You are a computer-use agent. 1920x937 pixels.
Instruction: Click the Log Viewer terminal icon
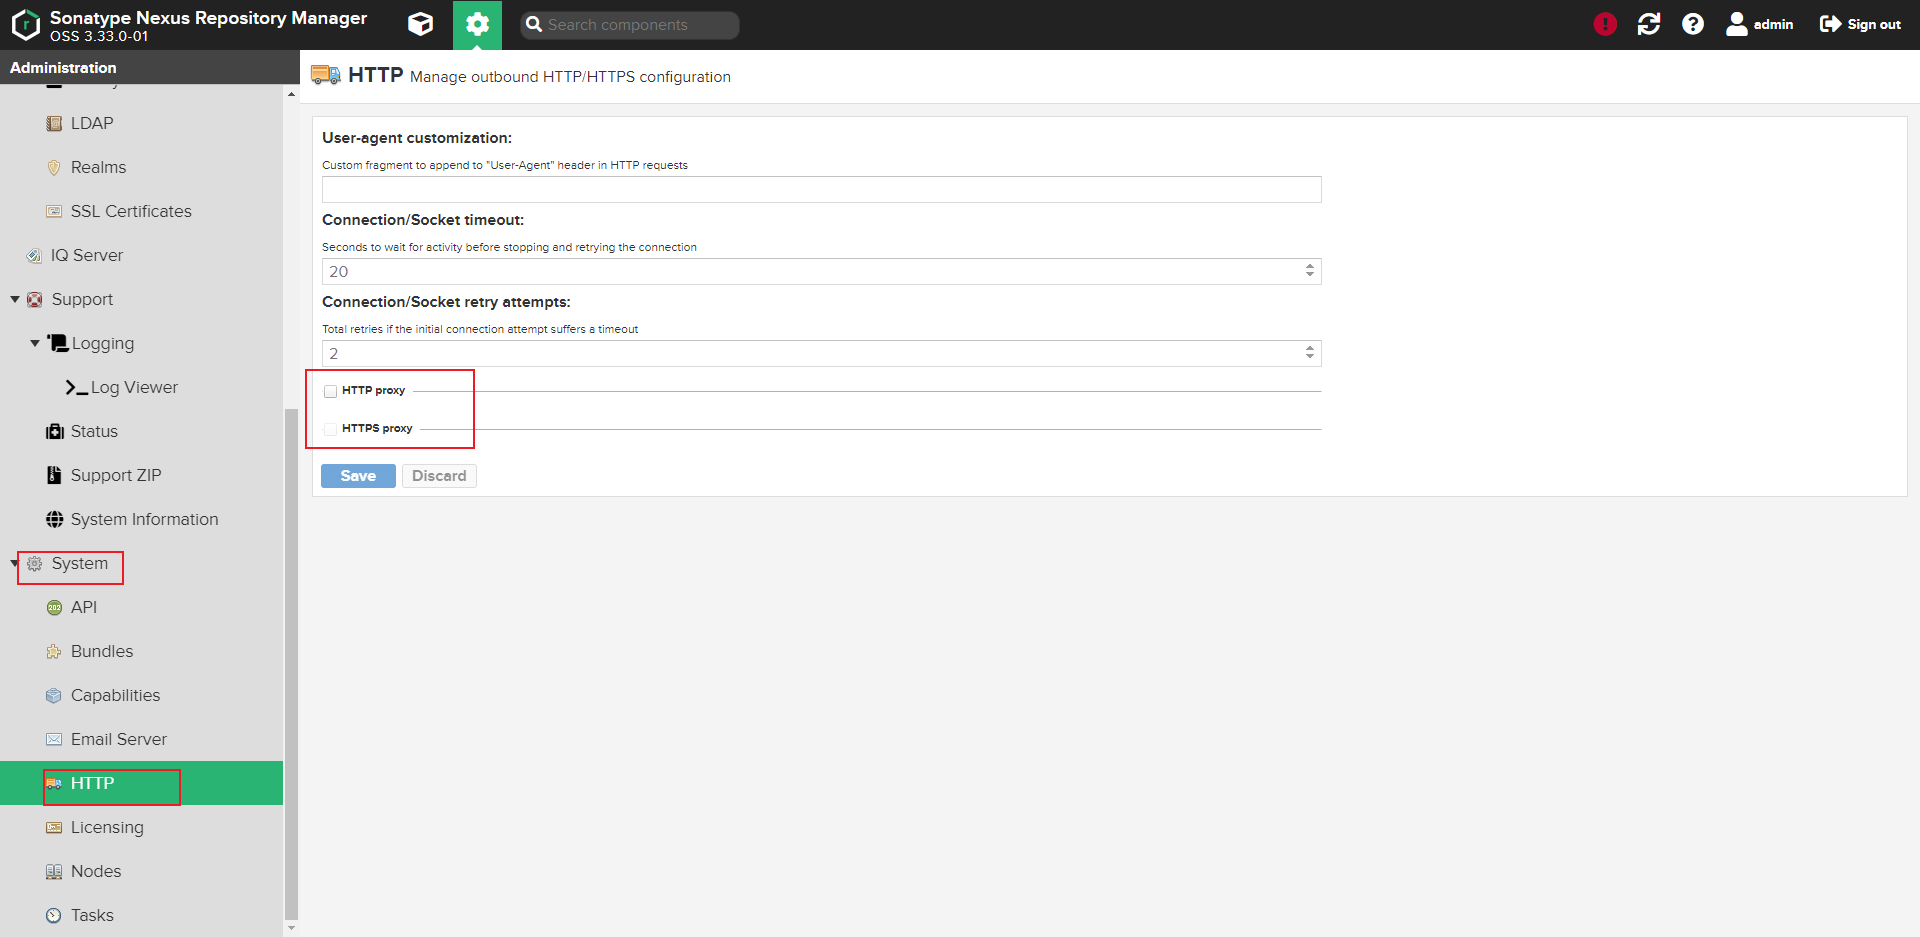click(x=77, y=387)
